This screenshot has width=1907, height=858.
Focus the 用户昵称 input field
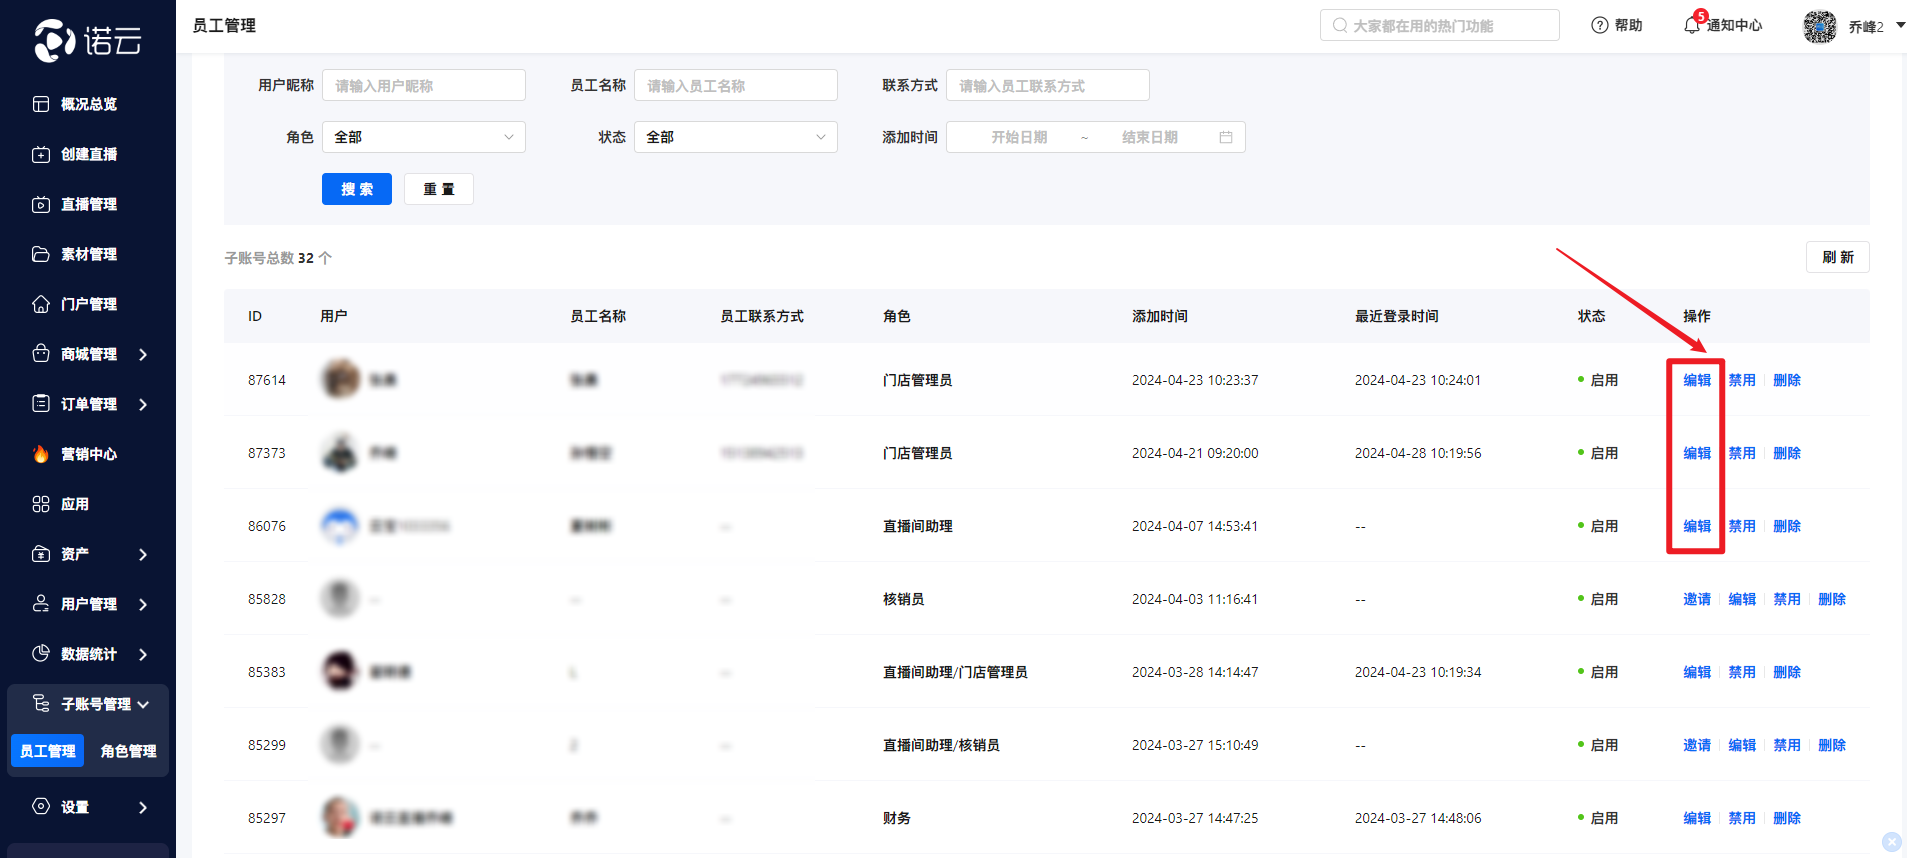point(423,86)
